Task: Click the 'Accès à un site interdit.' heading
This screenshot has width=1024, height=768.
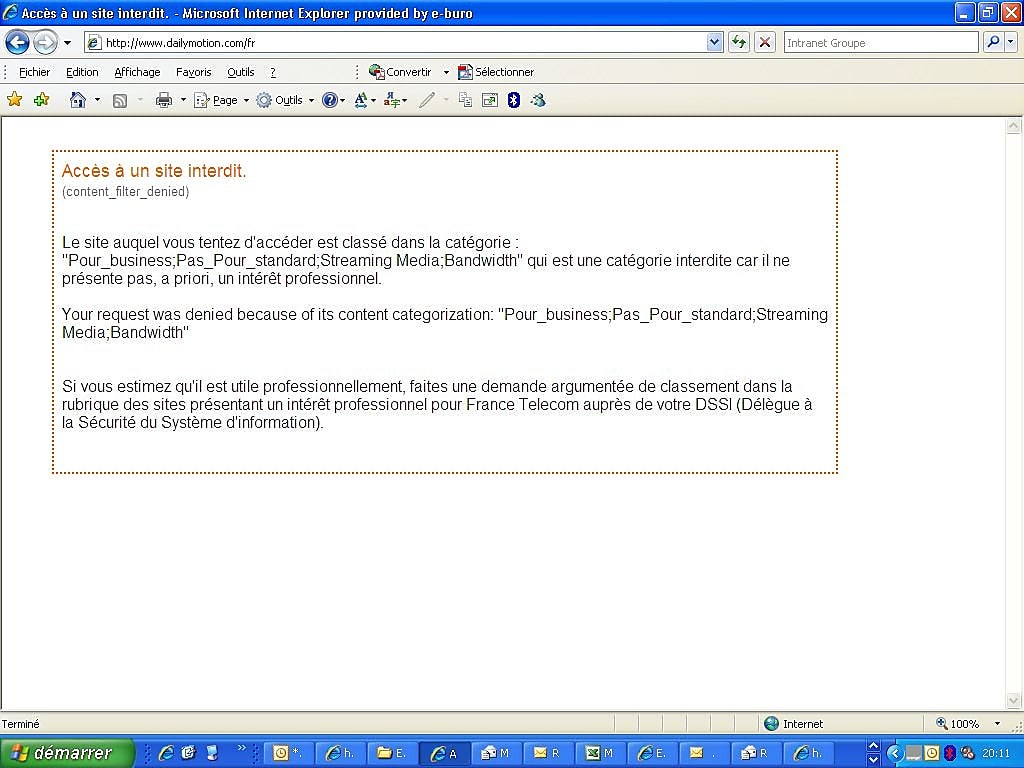Action: [153, 171]
